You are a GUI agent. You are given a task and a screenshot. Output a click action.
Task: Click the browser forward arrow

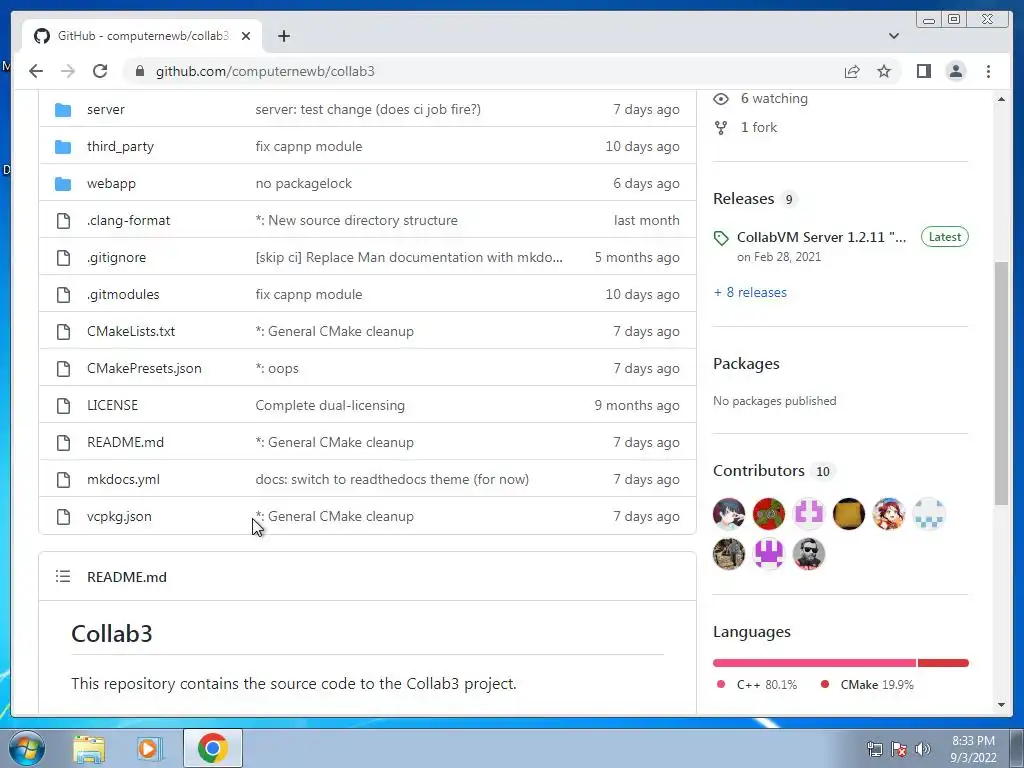click(x=68, y=71)
